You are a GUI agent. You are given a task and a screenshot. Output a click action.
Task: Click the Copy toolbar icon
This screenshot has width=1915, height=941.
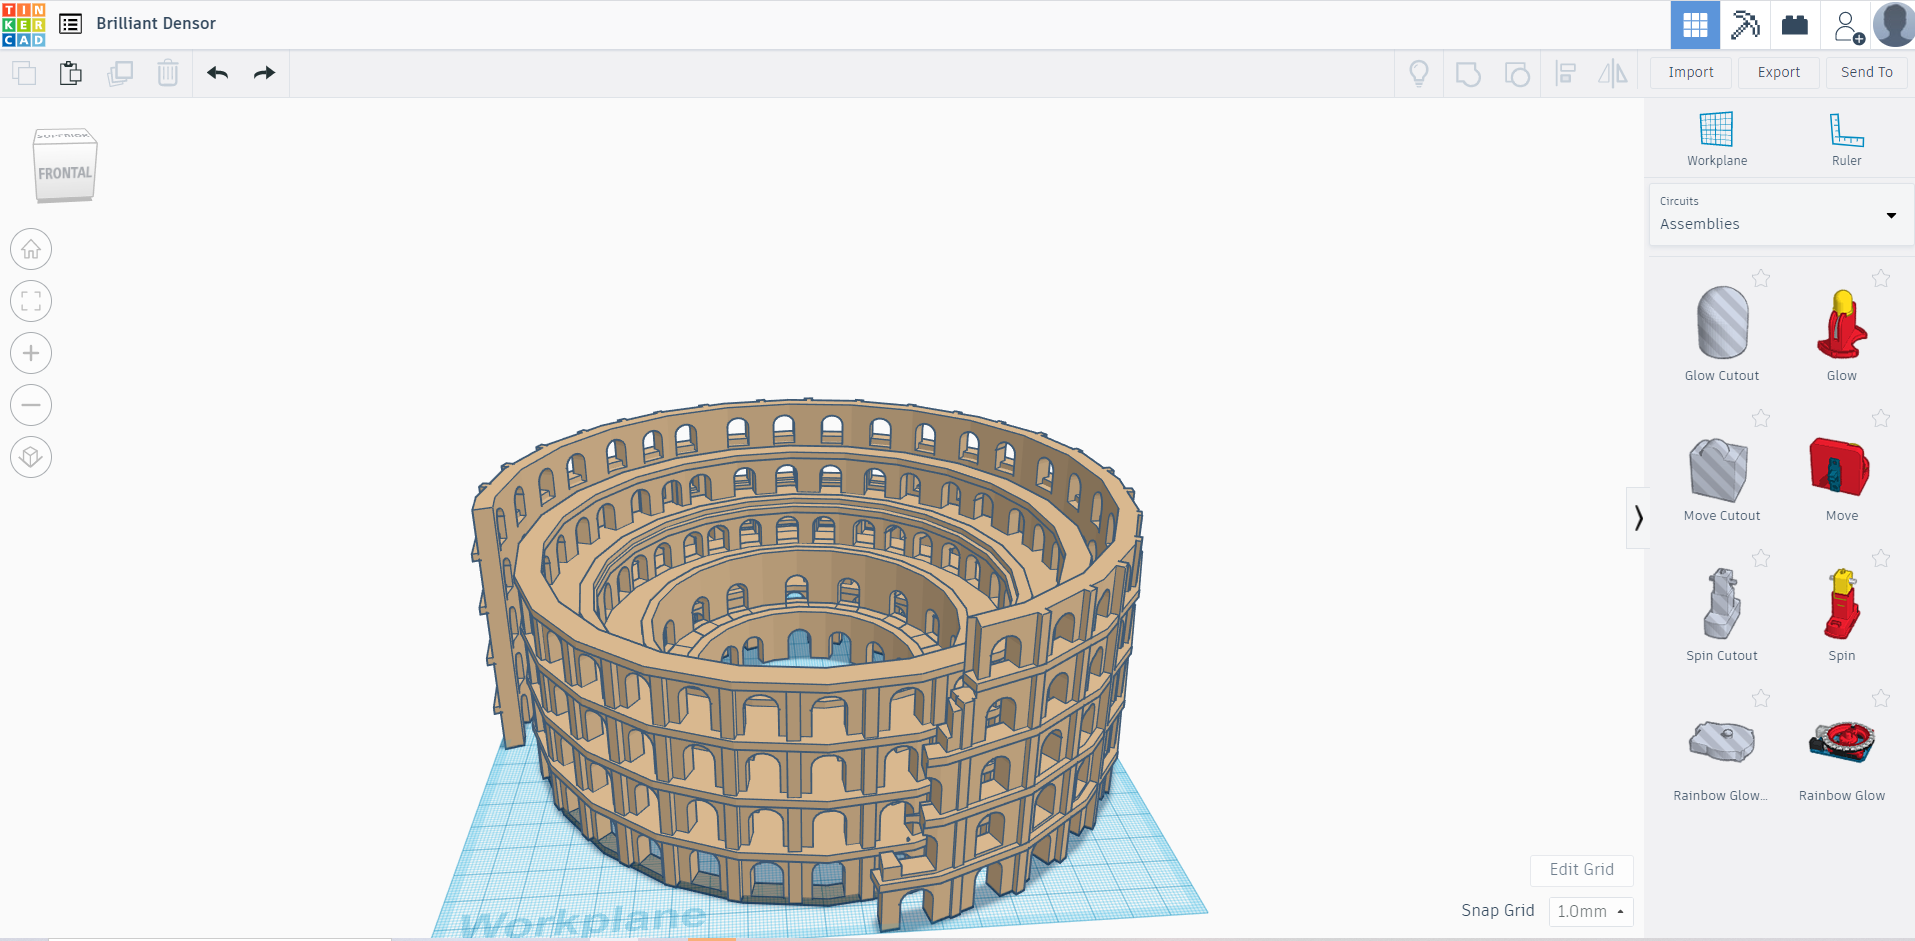point(24,73)
